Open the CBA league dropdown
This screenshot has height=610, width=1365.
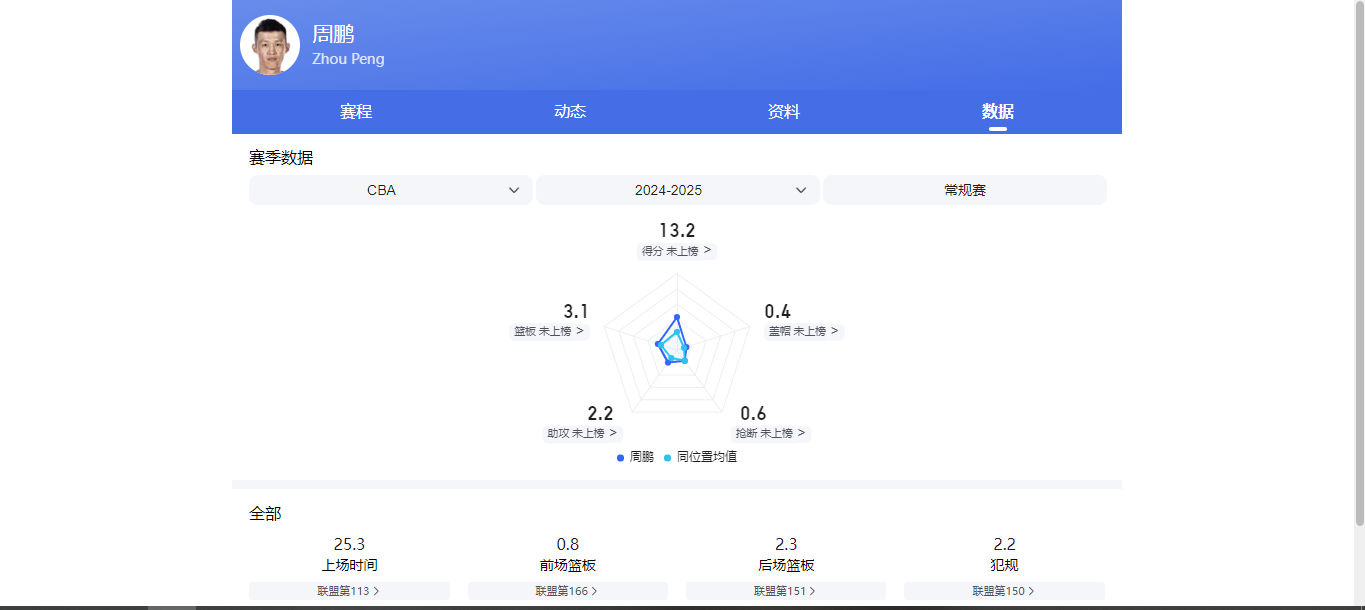[390, 190]
